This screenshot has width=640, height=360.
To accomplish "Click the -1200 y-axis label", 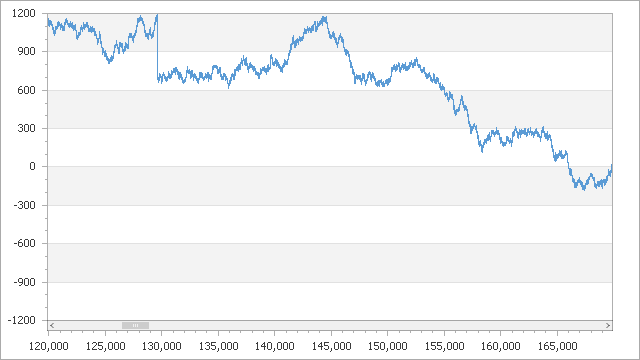I will coord(22,320).
